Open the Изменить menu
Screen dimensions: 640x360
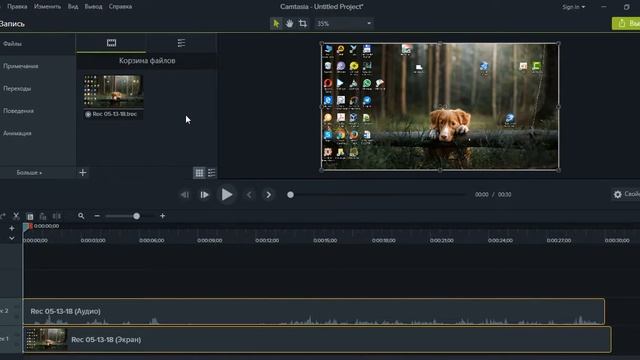coord(47,7)
